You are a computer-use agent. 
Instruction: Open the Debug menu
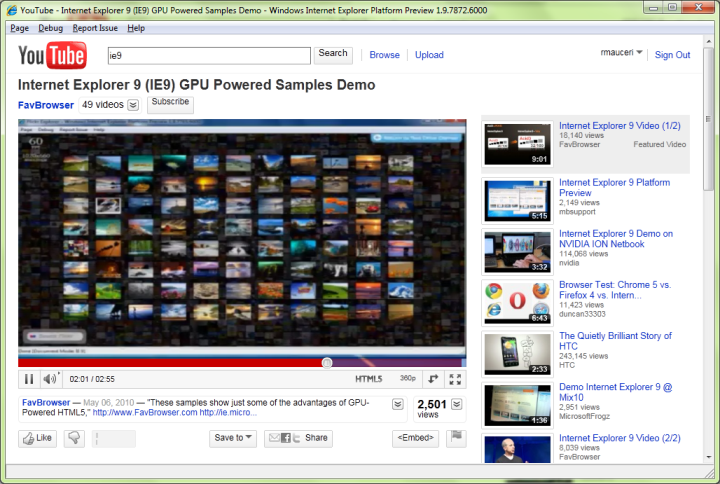click(x=51, y=28)
